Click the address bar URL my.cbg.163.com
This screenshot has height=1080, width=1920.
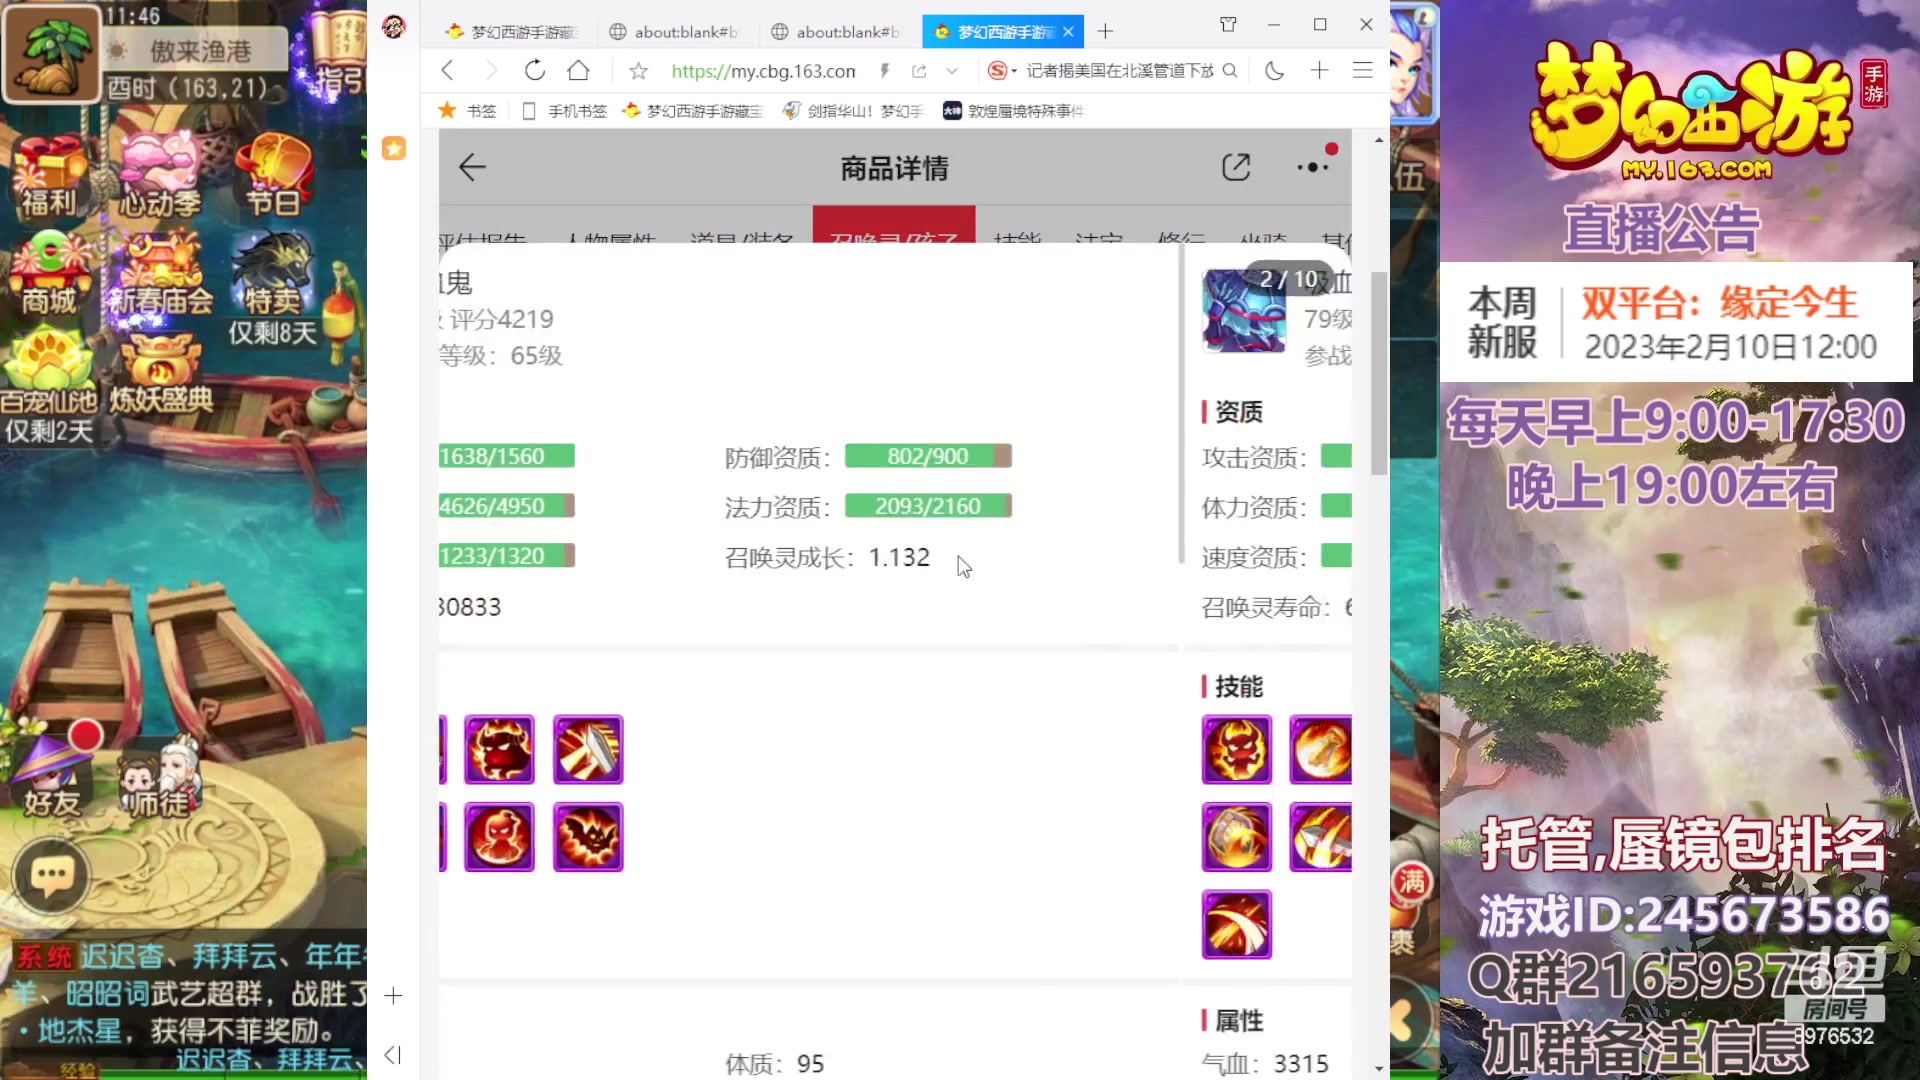[763, 71]
